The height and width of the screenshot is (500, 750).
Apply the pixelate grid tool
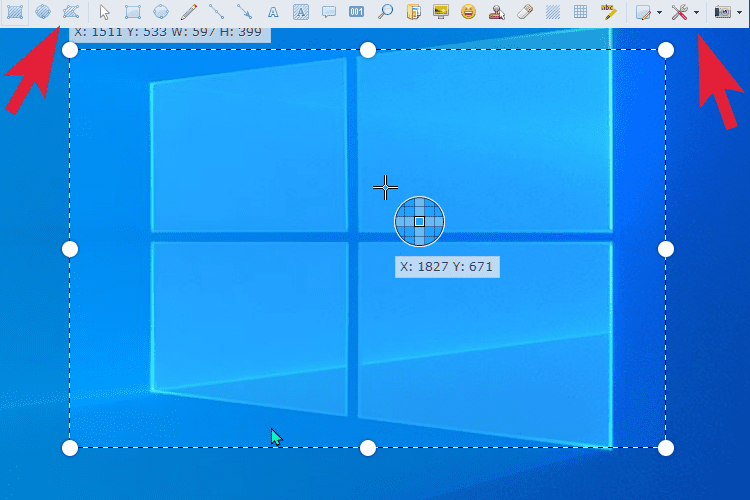(580, 11)
